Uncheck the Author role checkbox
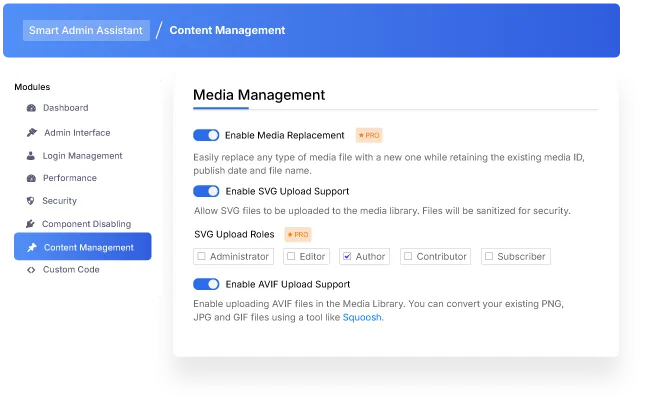657x417 pixels. pyautogui.click(x=346, y=257)
